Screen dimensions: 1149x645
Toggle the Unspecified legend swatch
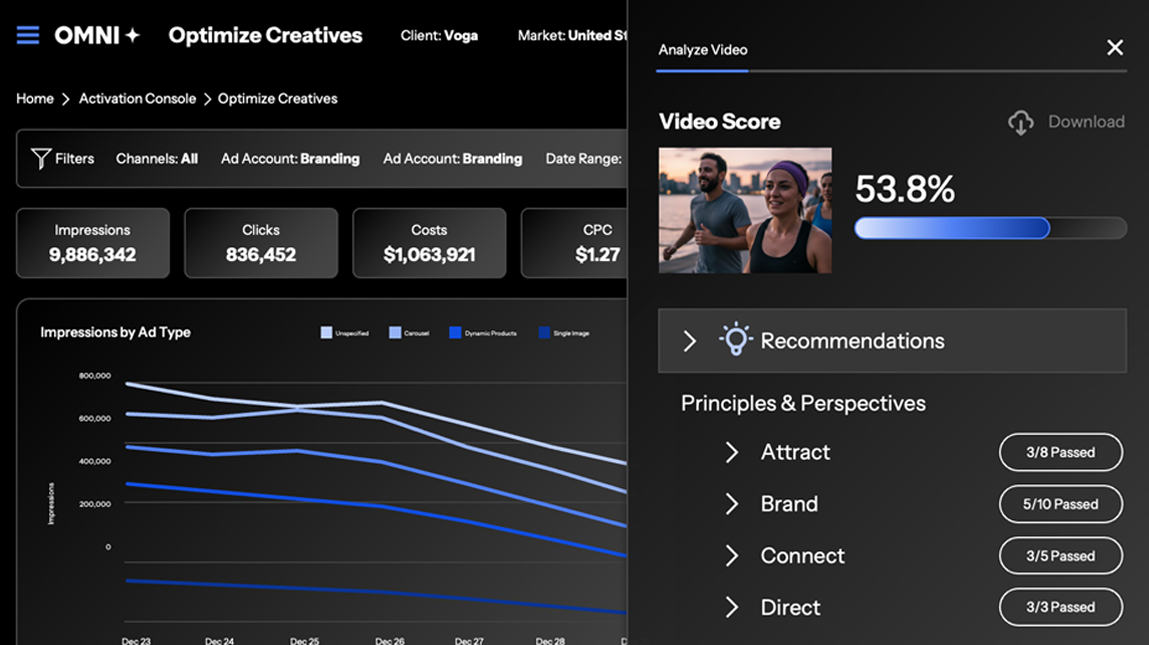click(x=326, y=333)
